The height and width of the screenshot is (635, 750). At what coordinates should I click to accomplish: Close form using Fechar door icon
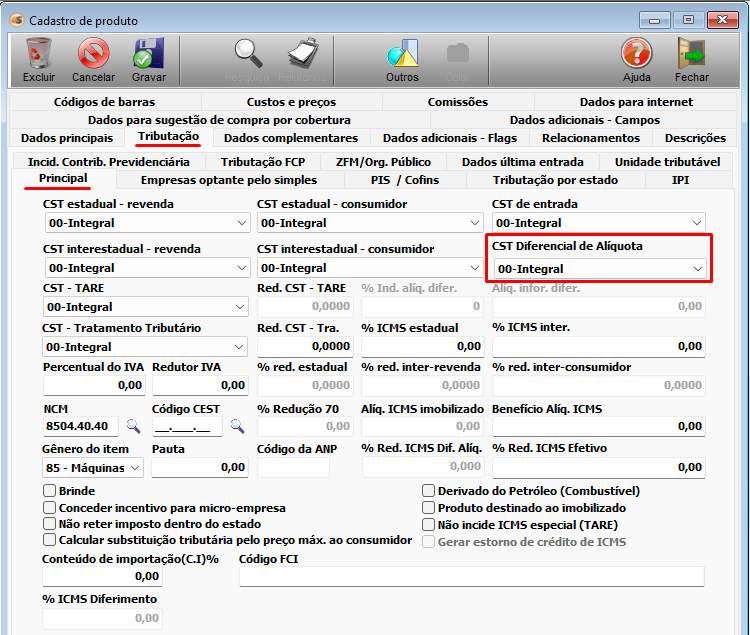[691, 53]
